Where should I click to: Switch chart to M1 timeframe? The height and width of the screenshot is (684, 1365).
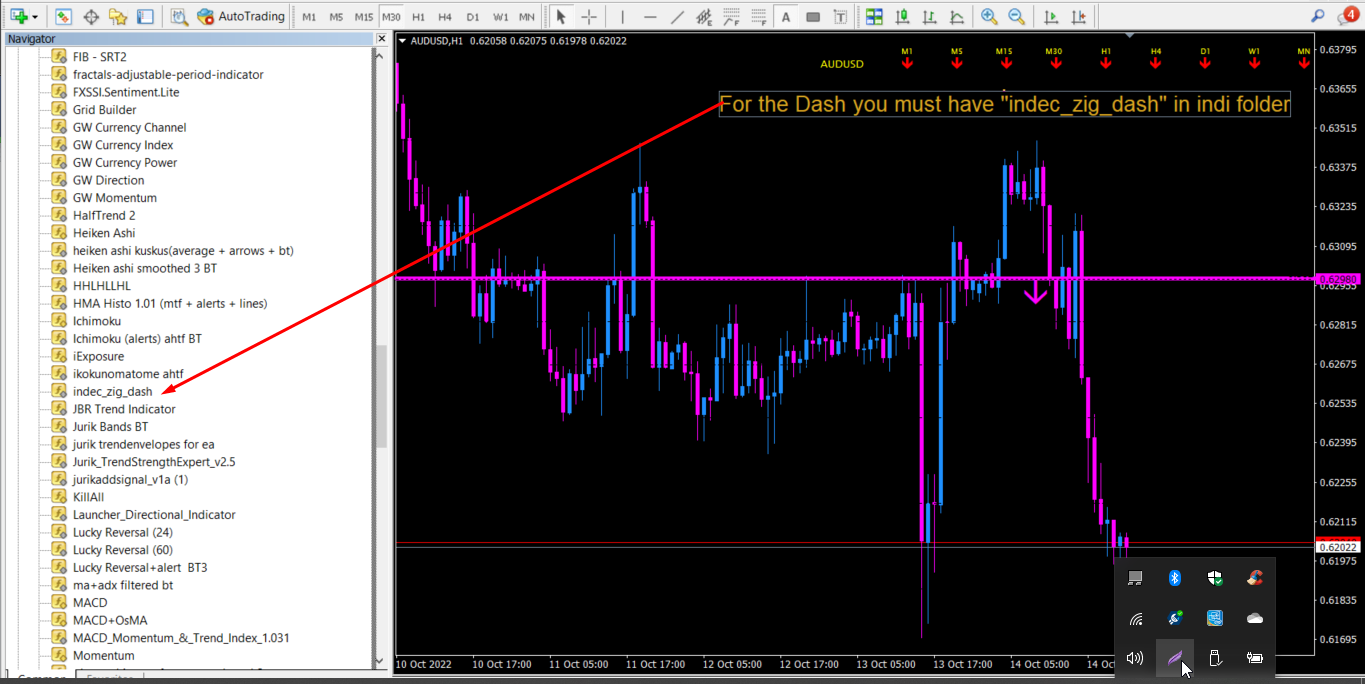click(310, 17)
